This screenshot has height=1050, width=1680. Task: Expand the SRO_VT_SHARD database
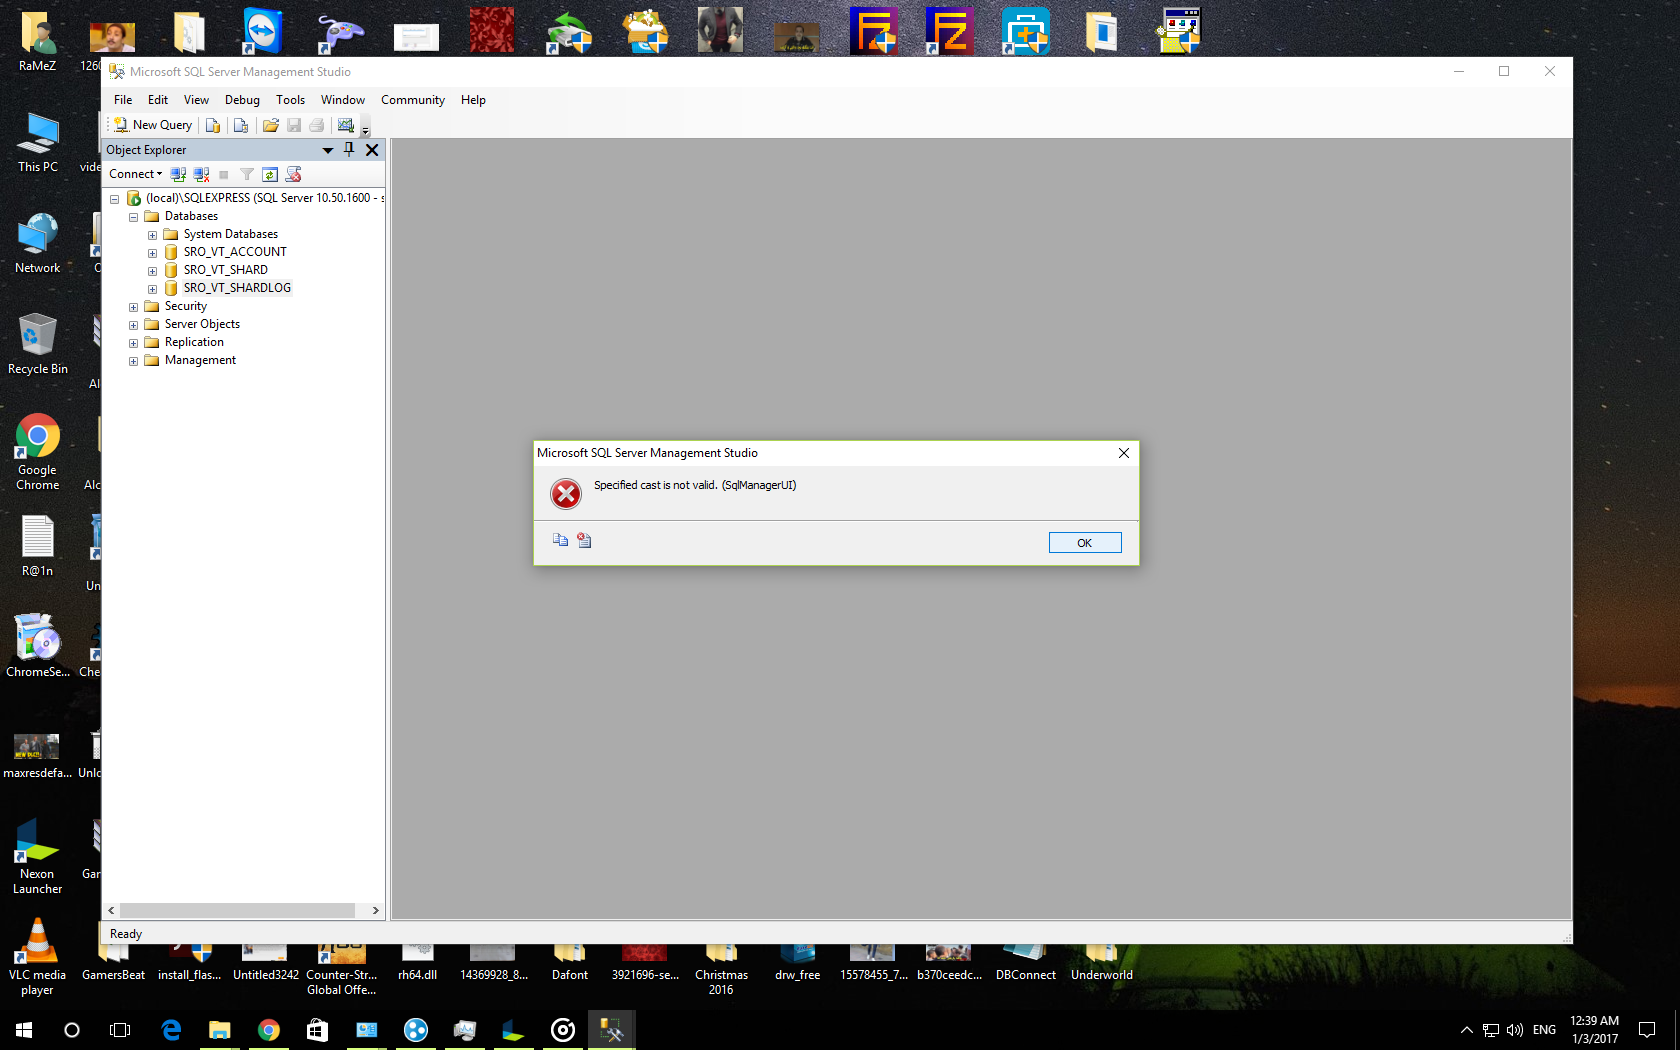(x=152, y=271)
